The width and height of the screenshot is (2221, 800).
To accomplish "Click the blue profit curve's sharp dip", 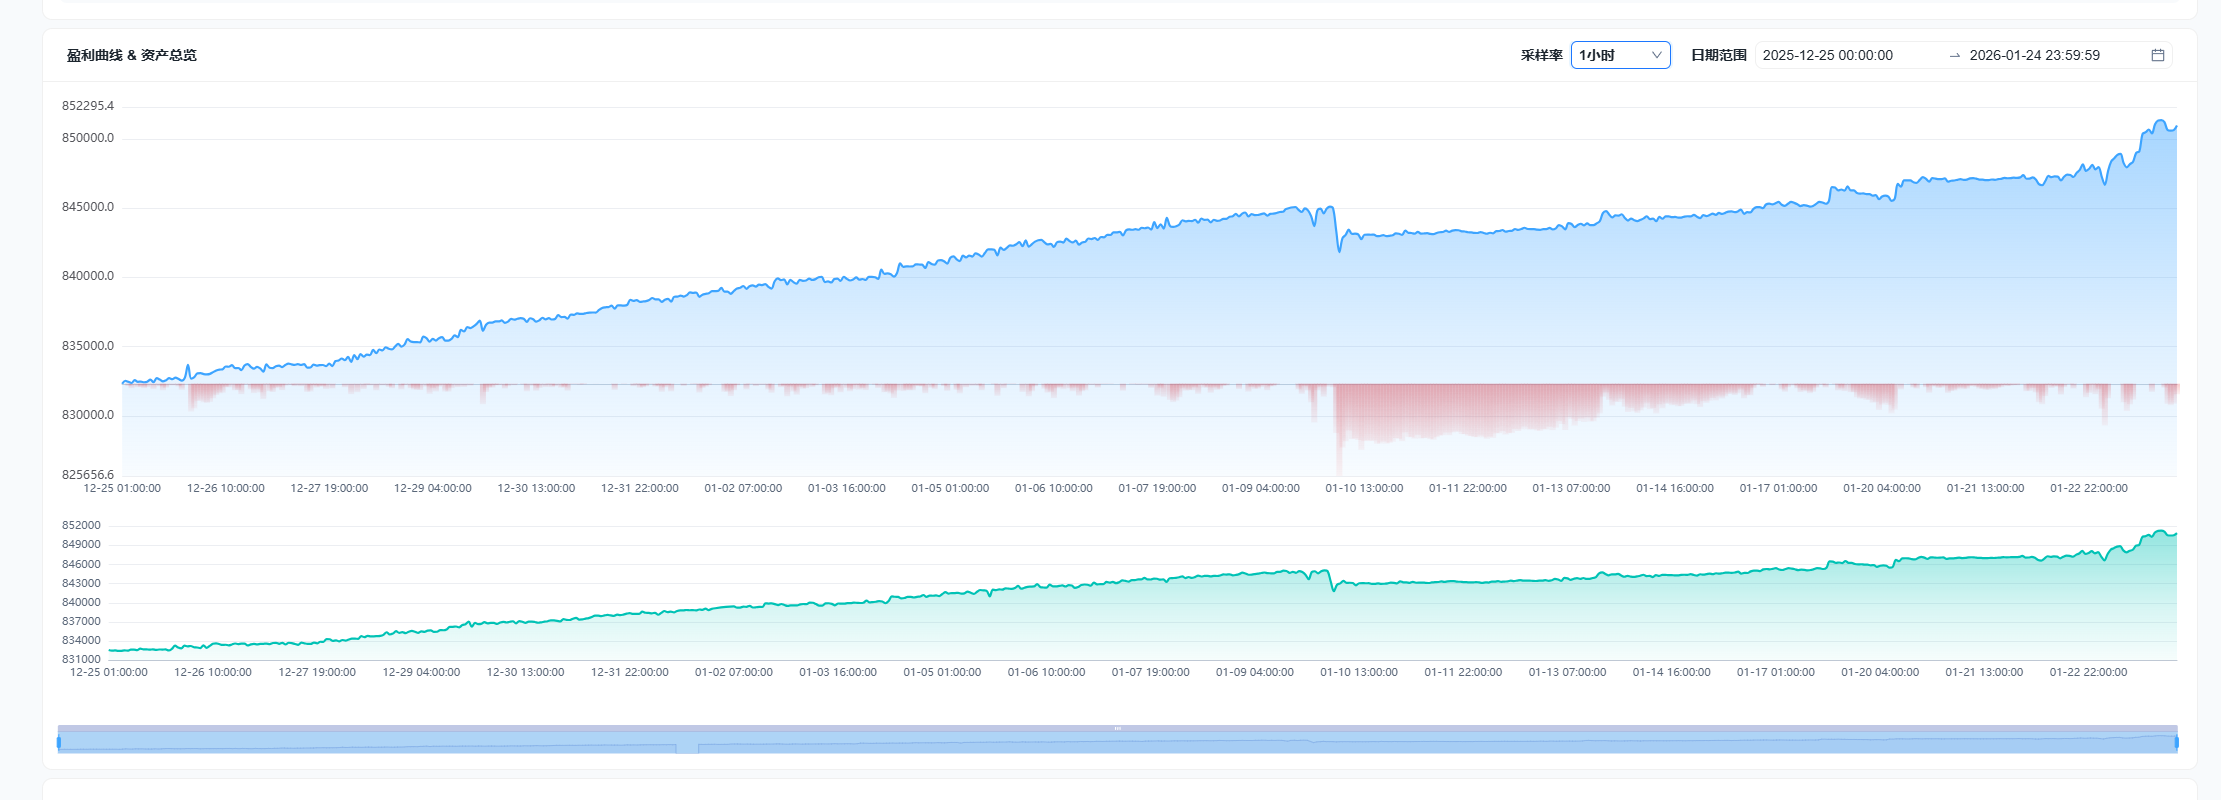I will tap(1339, 248).
